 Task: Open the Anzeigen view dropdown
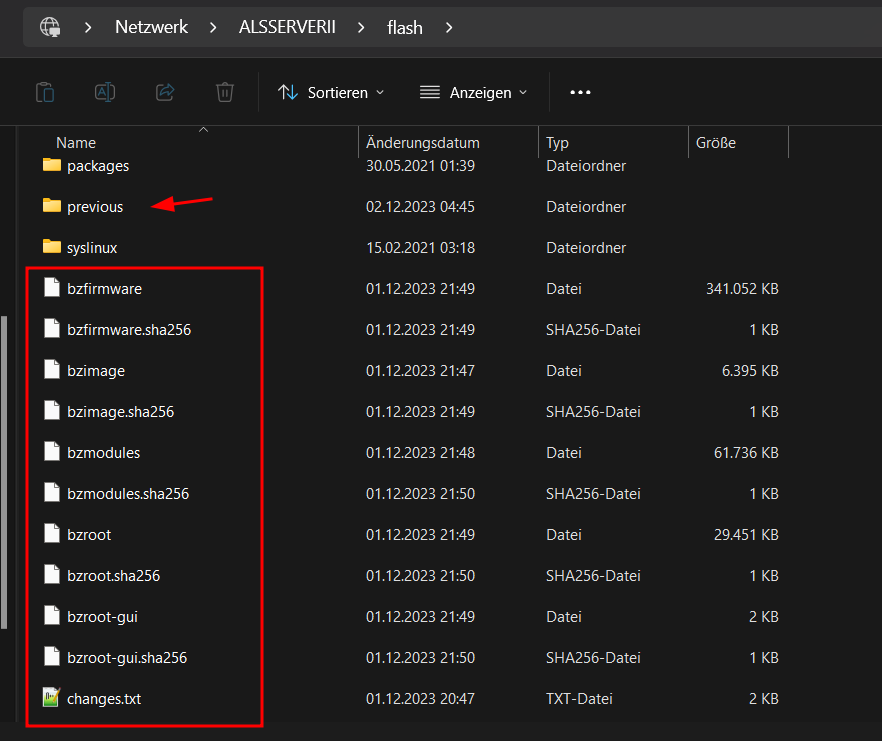click(474, 92)
